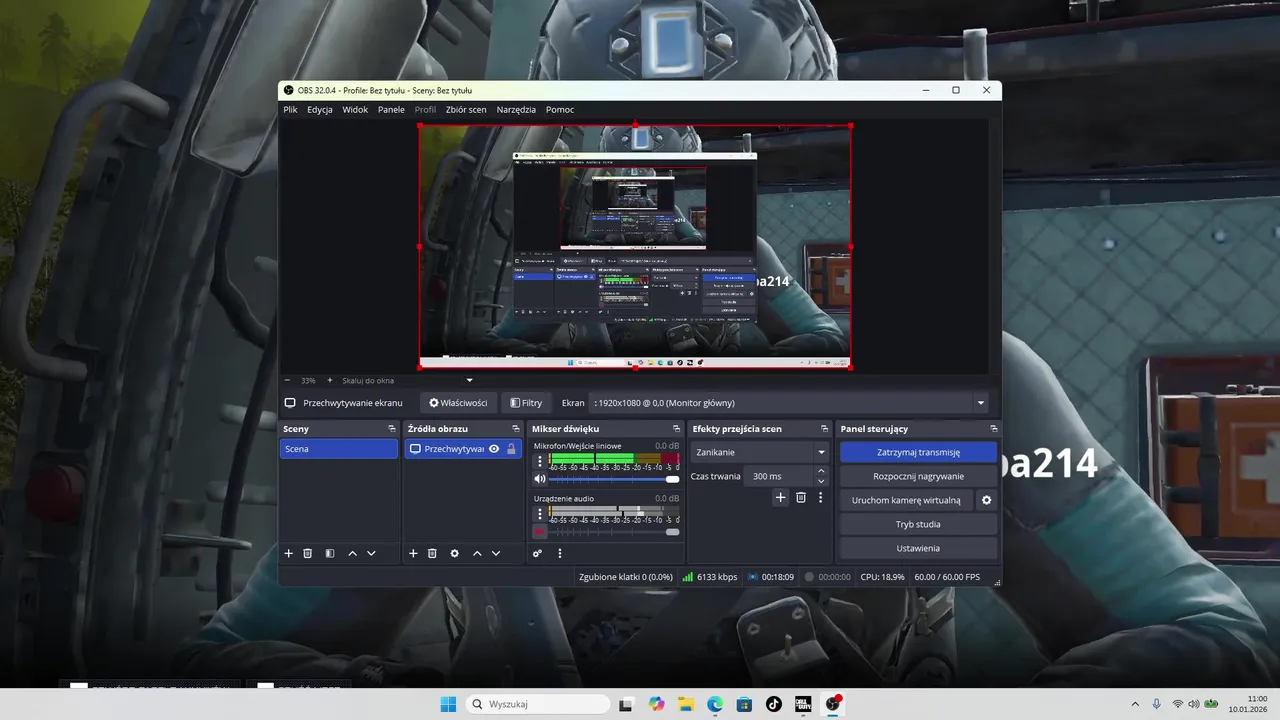Open the Pomoc menu

point(560,110)
